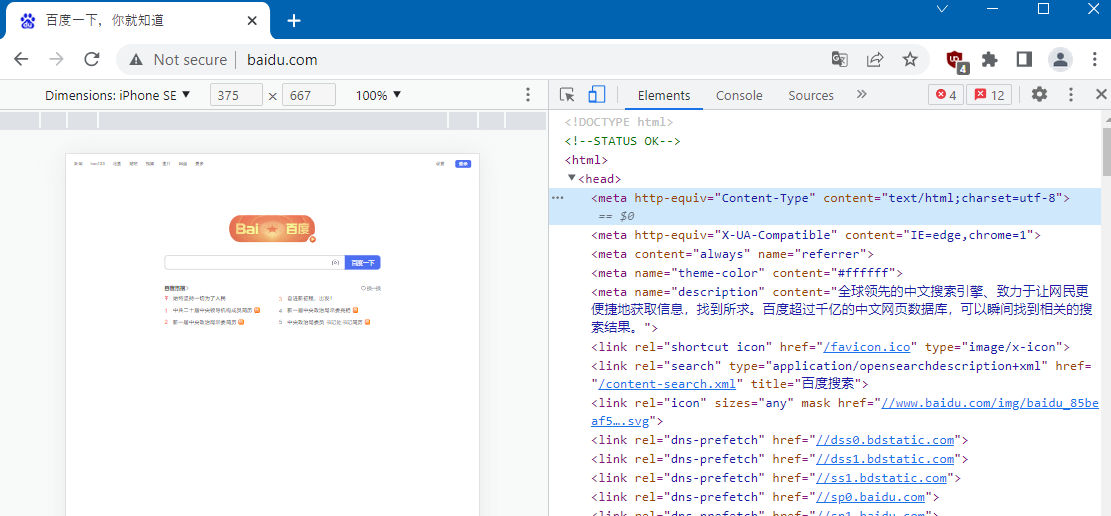
Task: Click the share page icon
Action: (x=875, y=60)
